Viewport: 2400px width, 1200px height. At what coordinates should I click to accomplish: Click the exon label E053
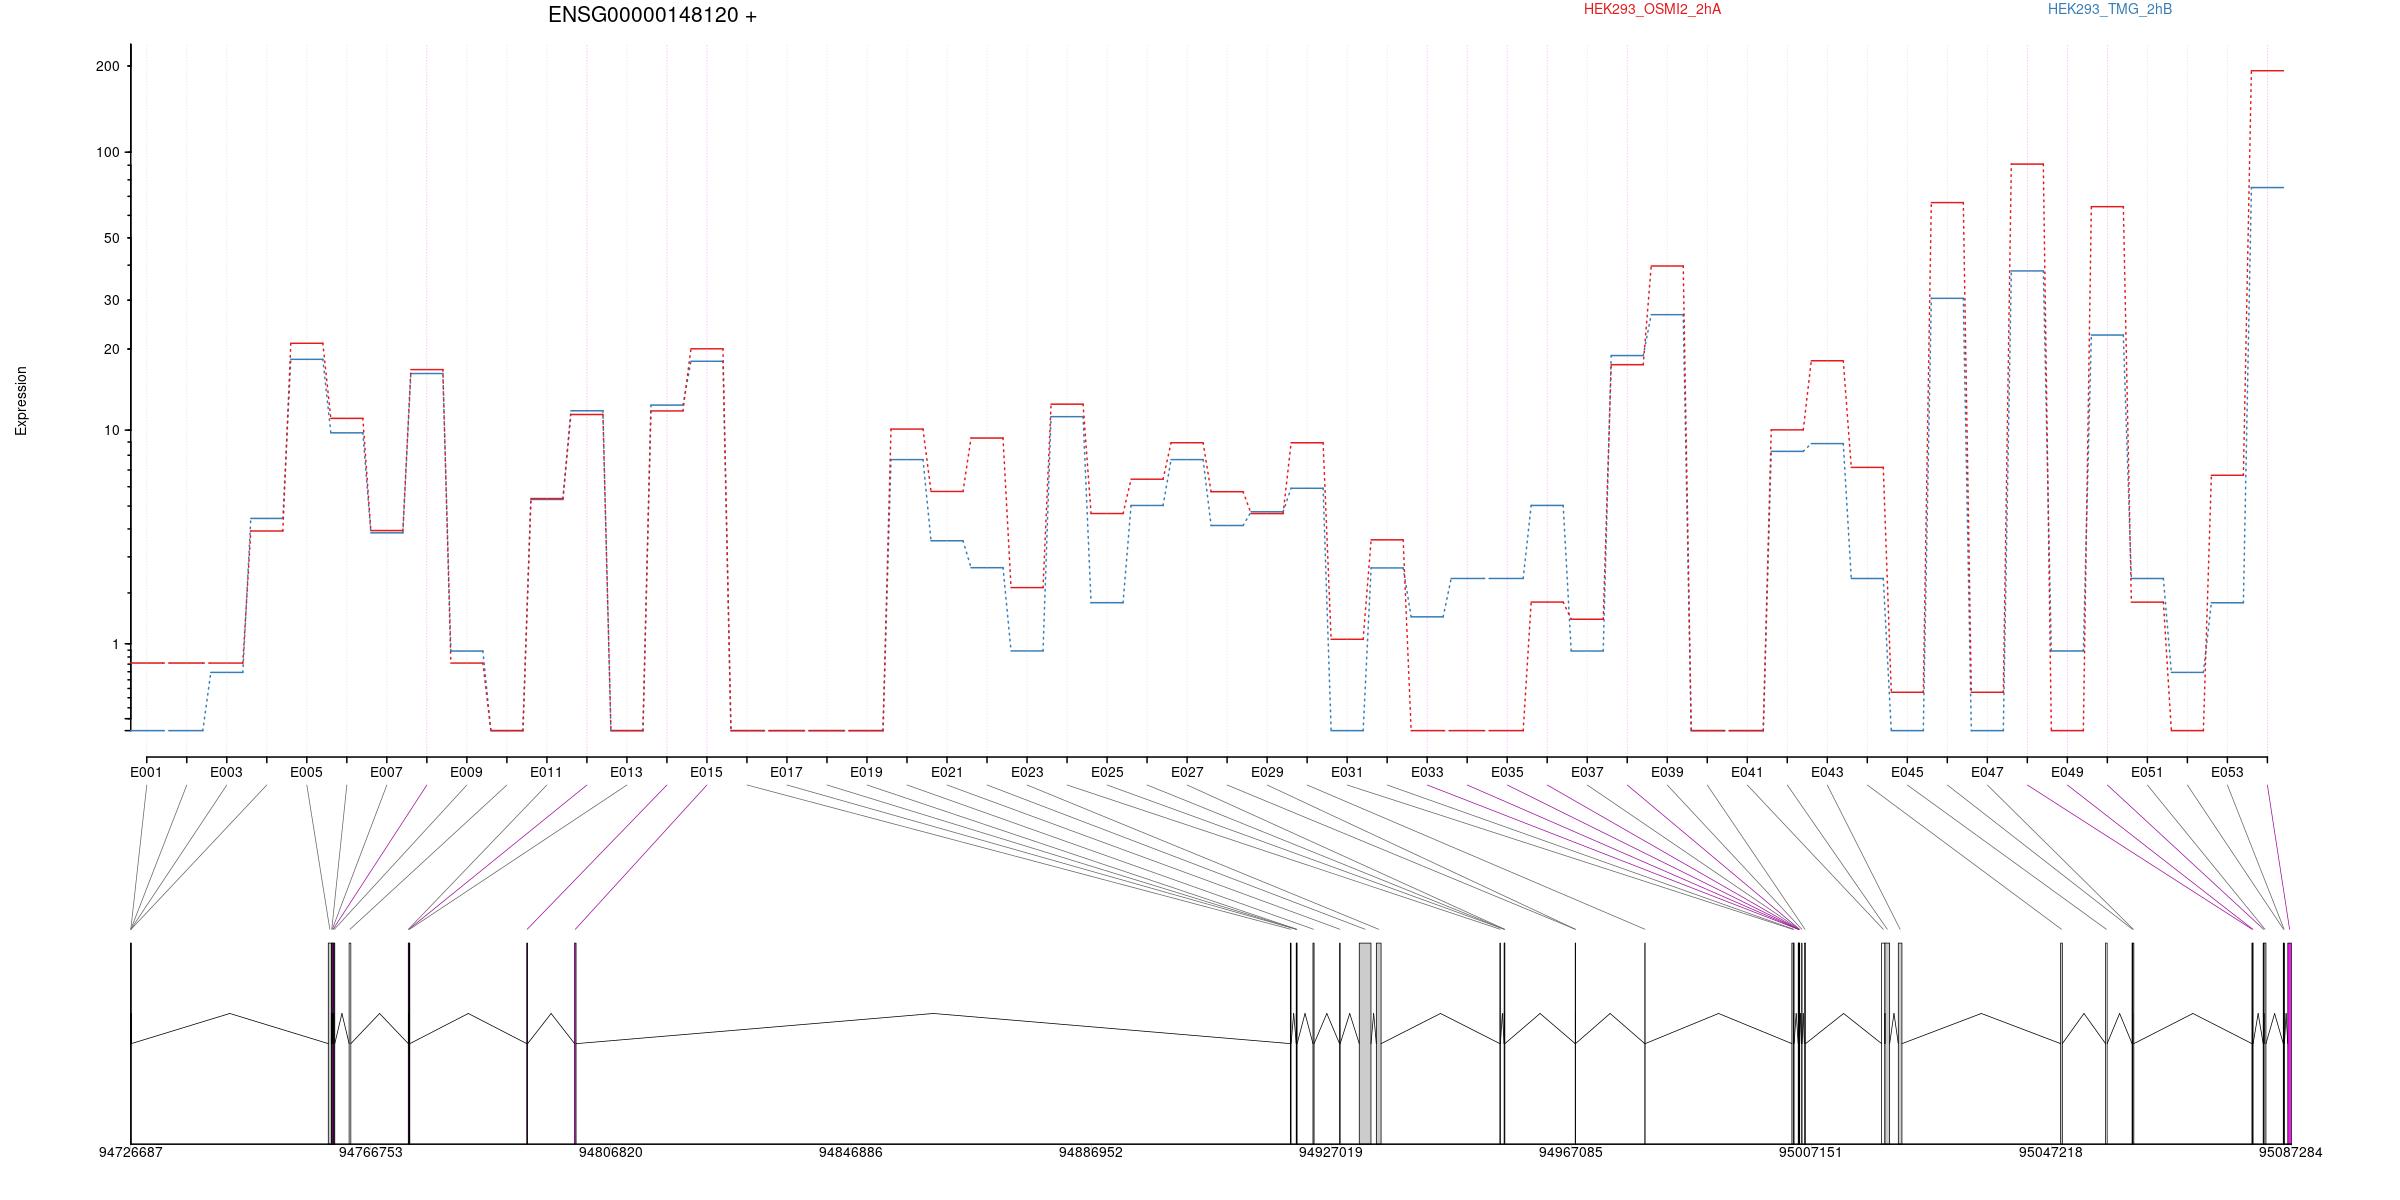point(2227,772)
